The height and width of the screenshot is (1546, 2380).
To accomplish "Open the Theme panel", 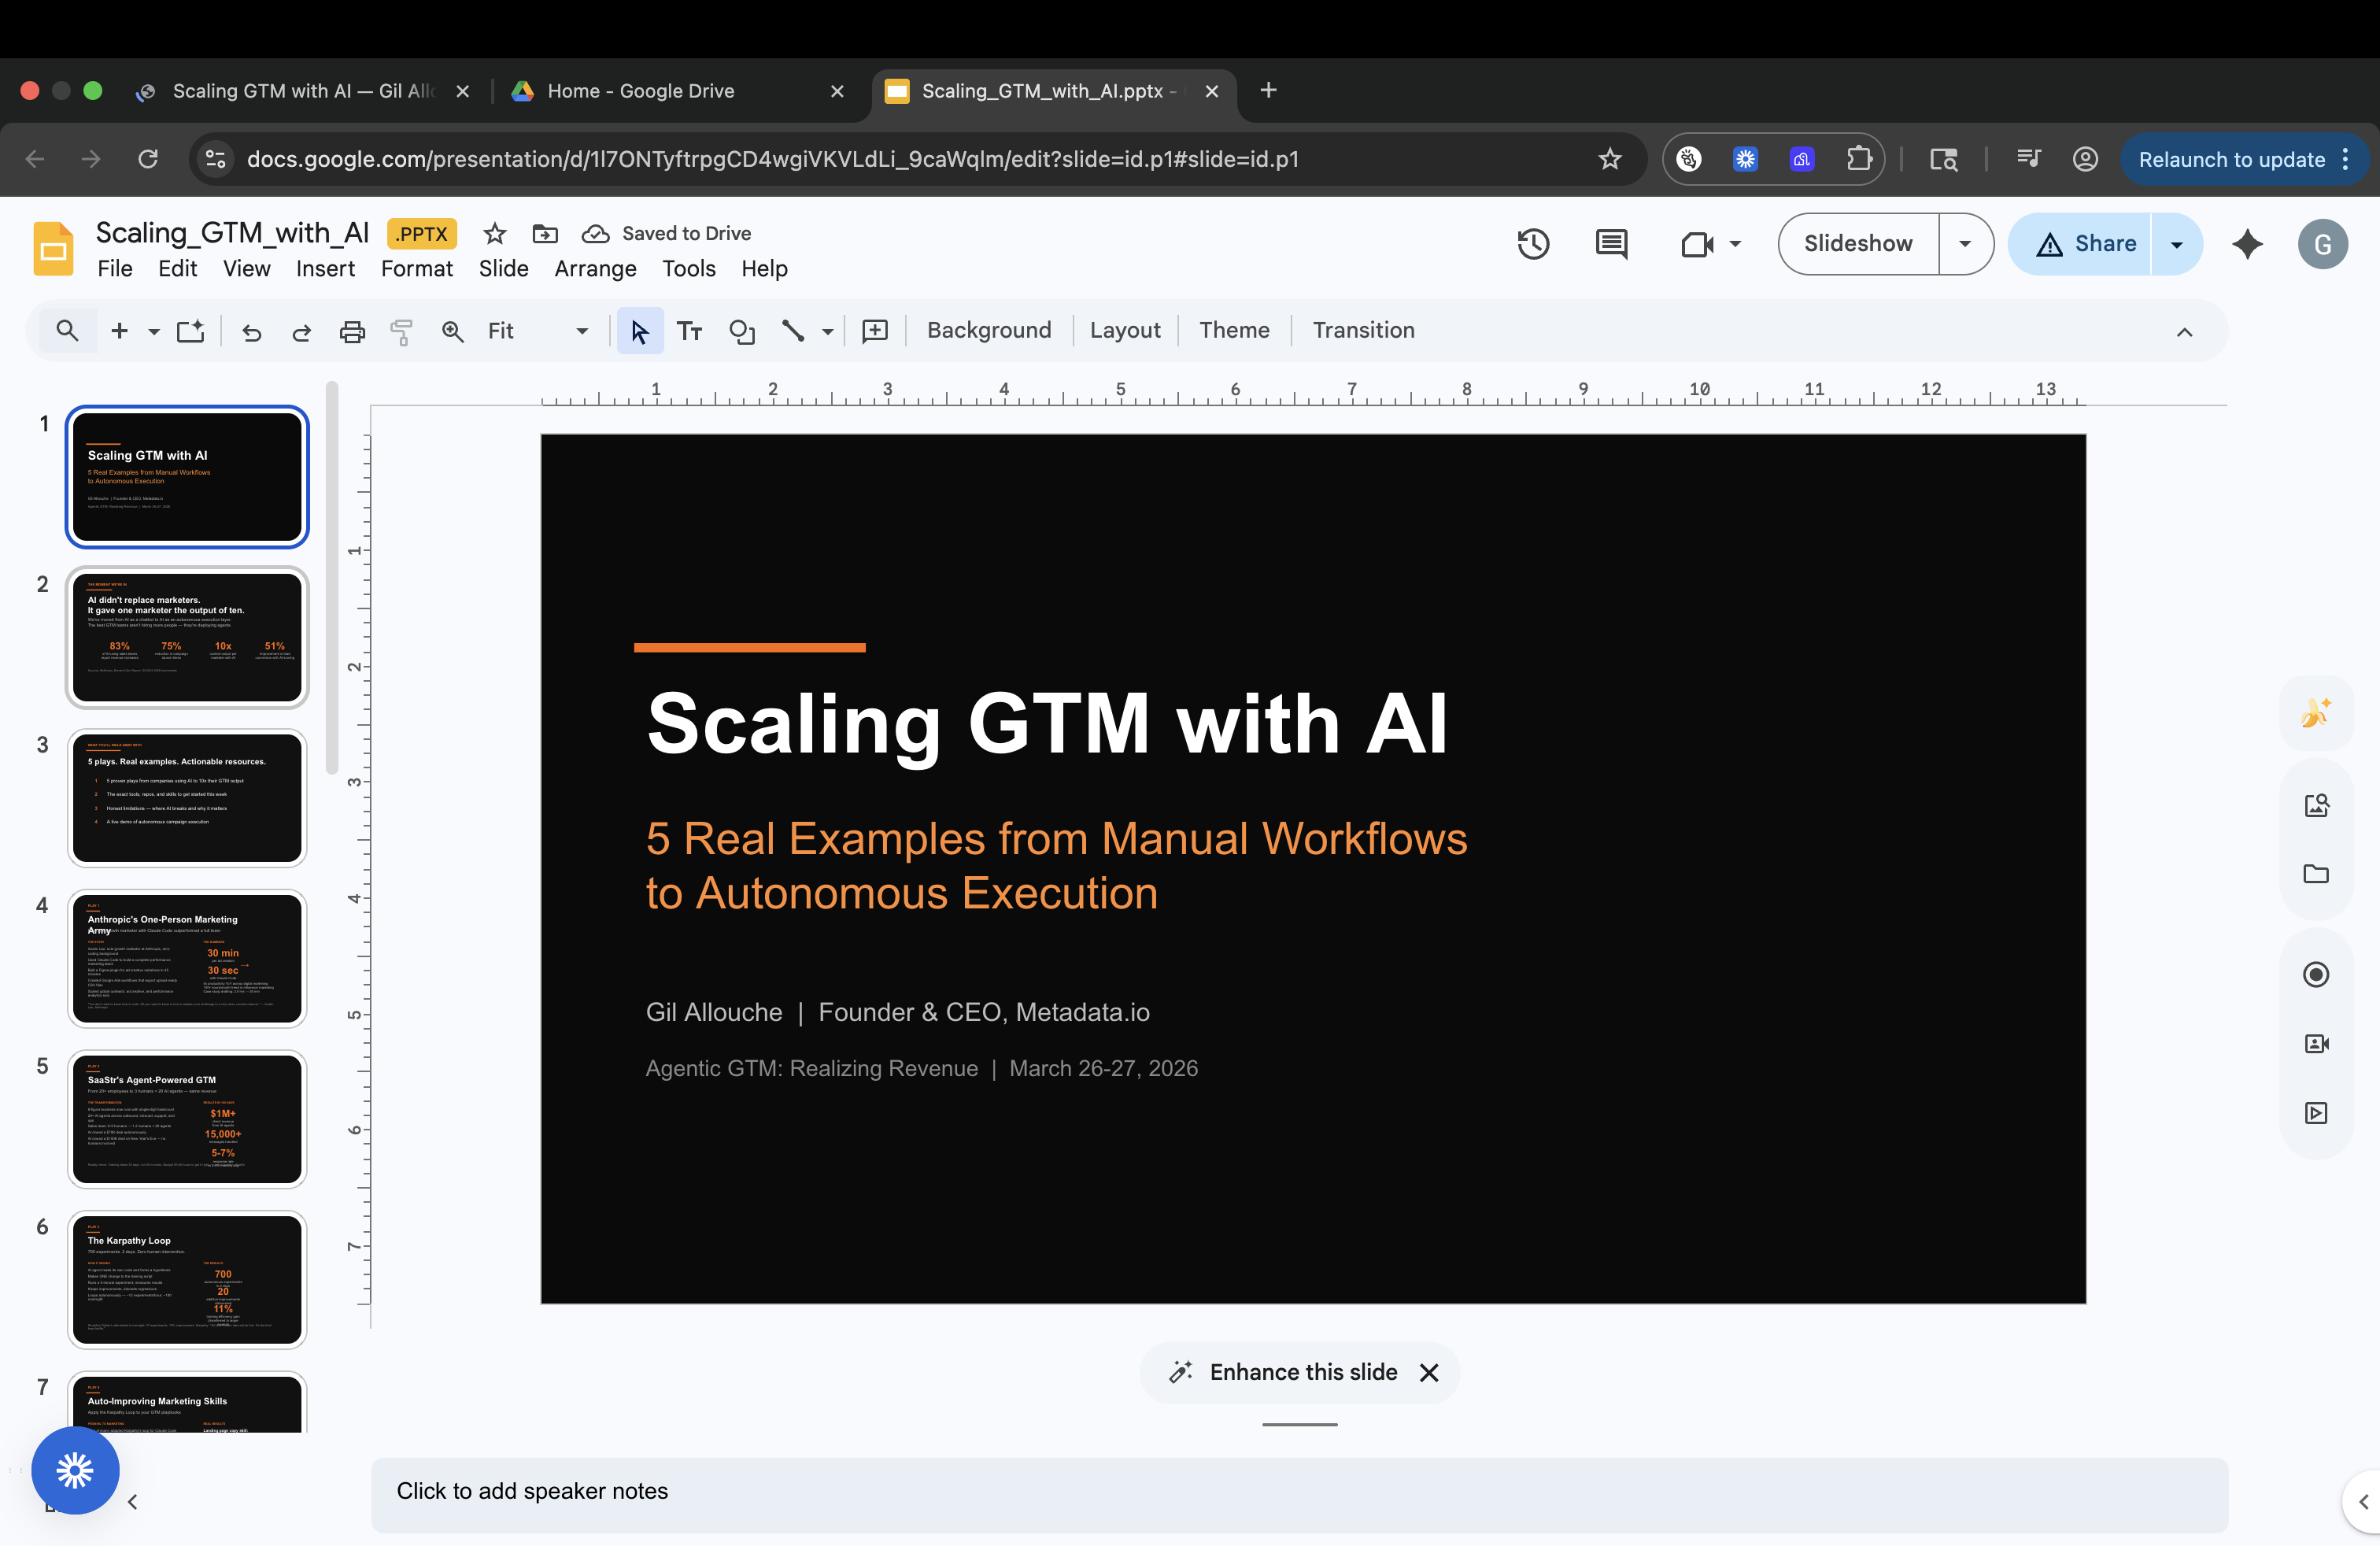I will pyautogui.click(x=1234, y=330).
